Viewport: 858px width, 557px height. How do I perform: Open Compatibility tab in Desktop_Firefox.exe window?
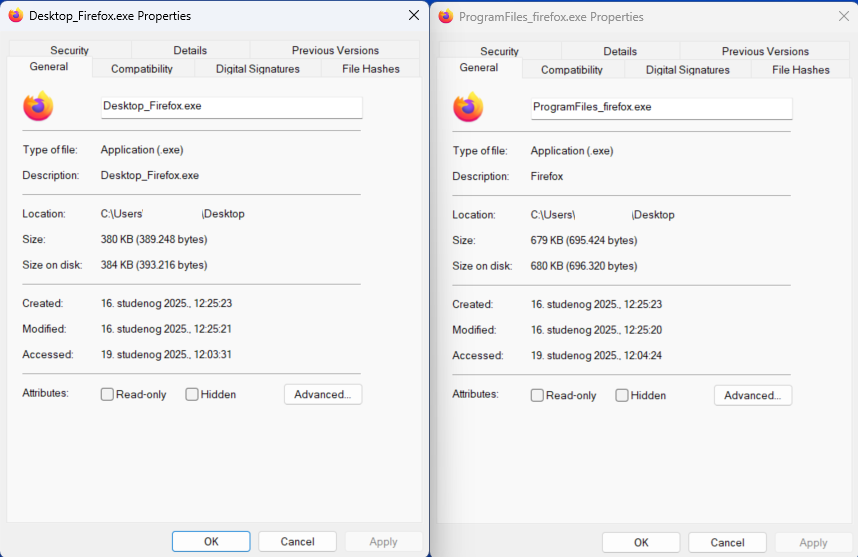pyautogui.click(x=142, y=69)
